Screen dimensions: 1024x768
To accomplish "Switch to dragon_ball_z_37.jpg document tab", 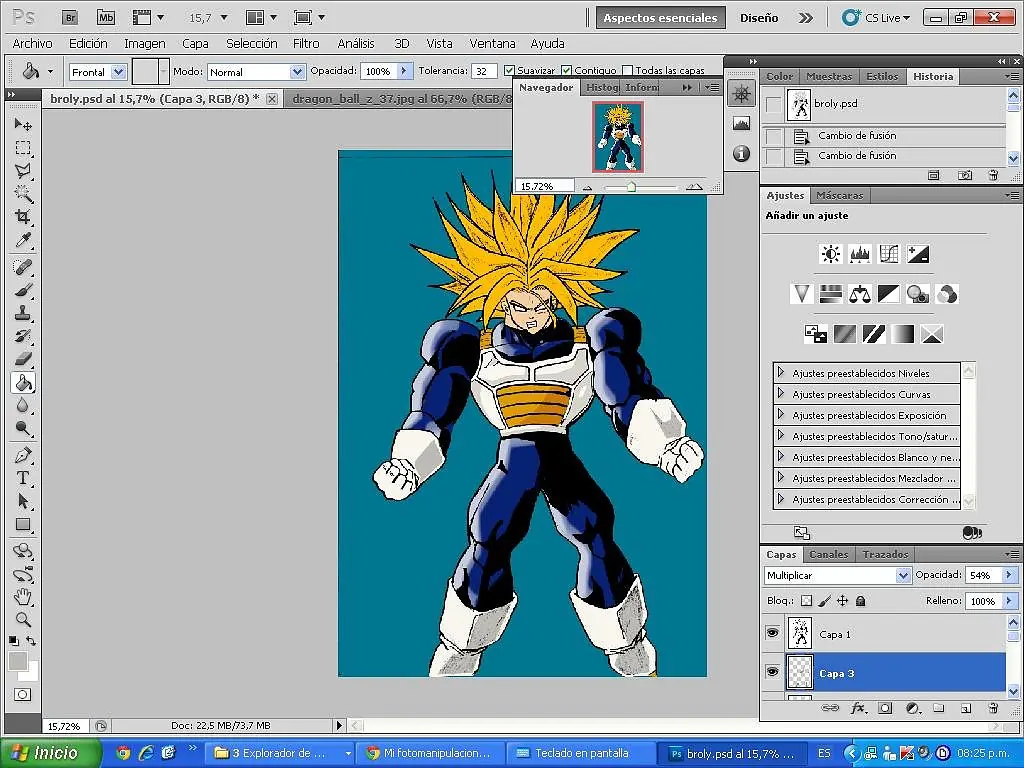I will click(x=401, y=99).
